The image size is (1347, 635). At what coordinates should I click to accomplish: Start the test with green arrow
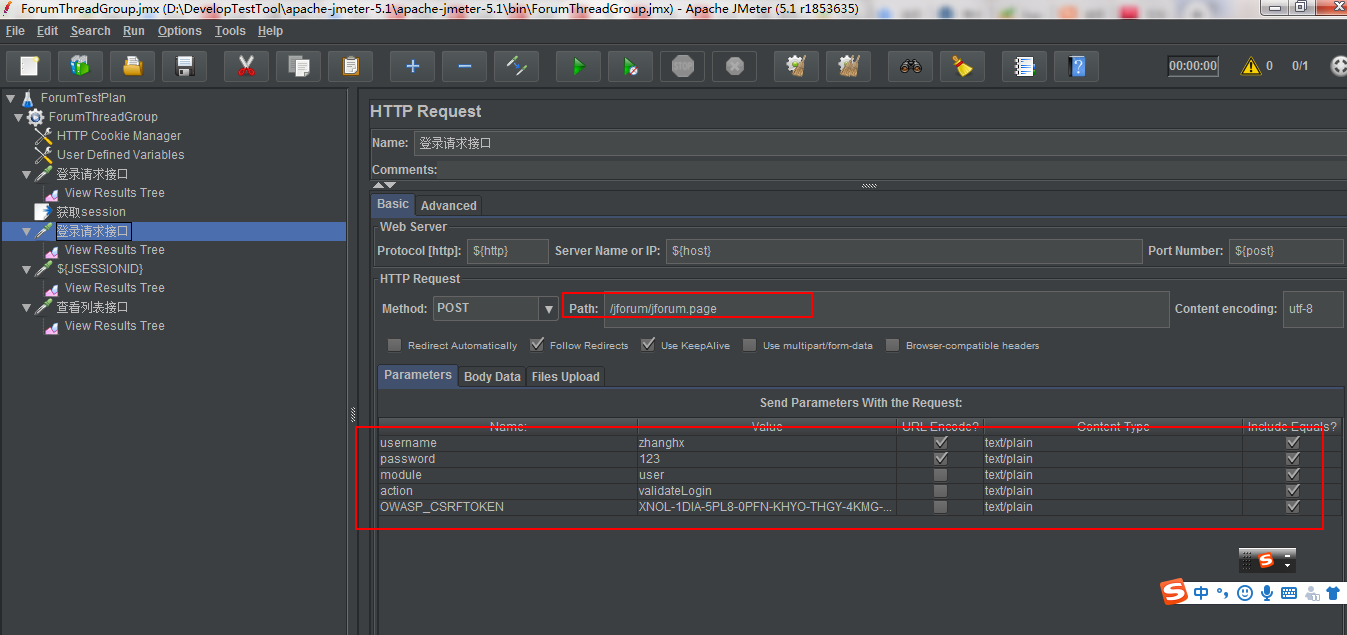578,66
